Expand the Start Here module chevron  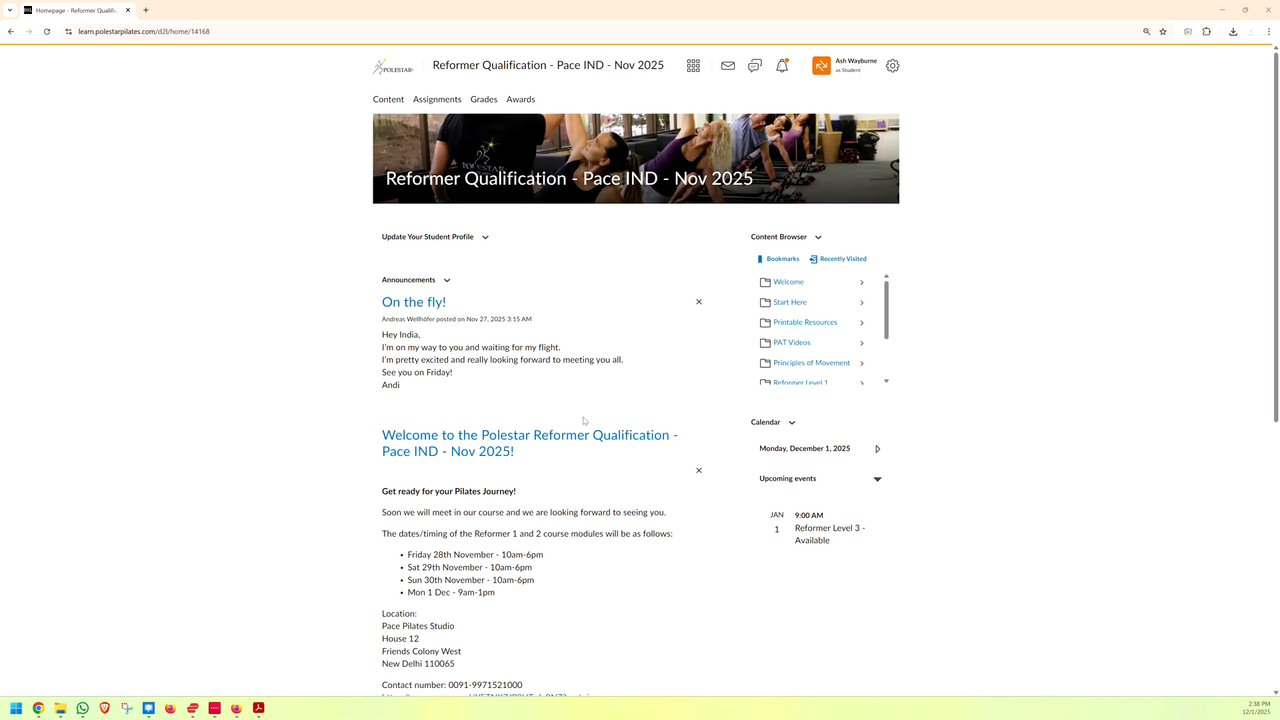coord(862,302)
